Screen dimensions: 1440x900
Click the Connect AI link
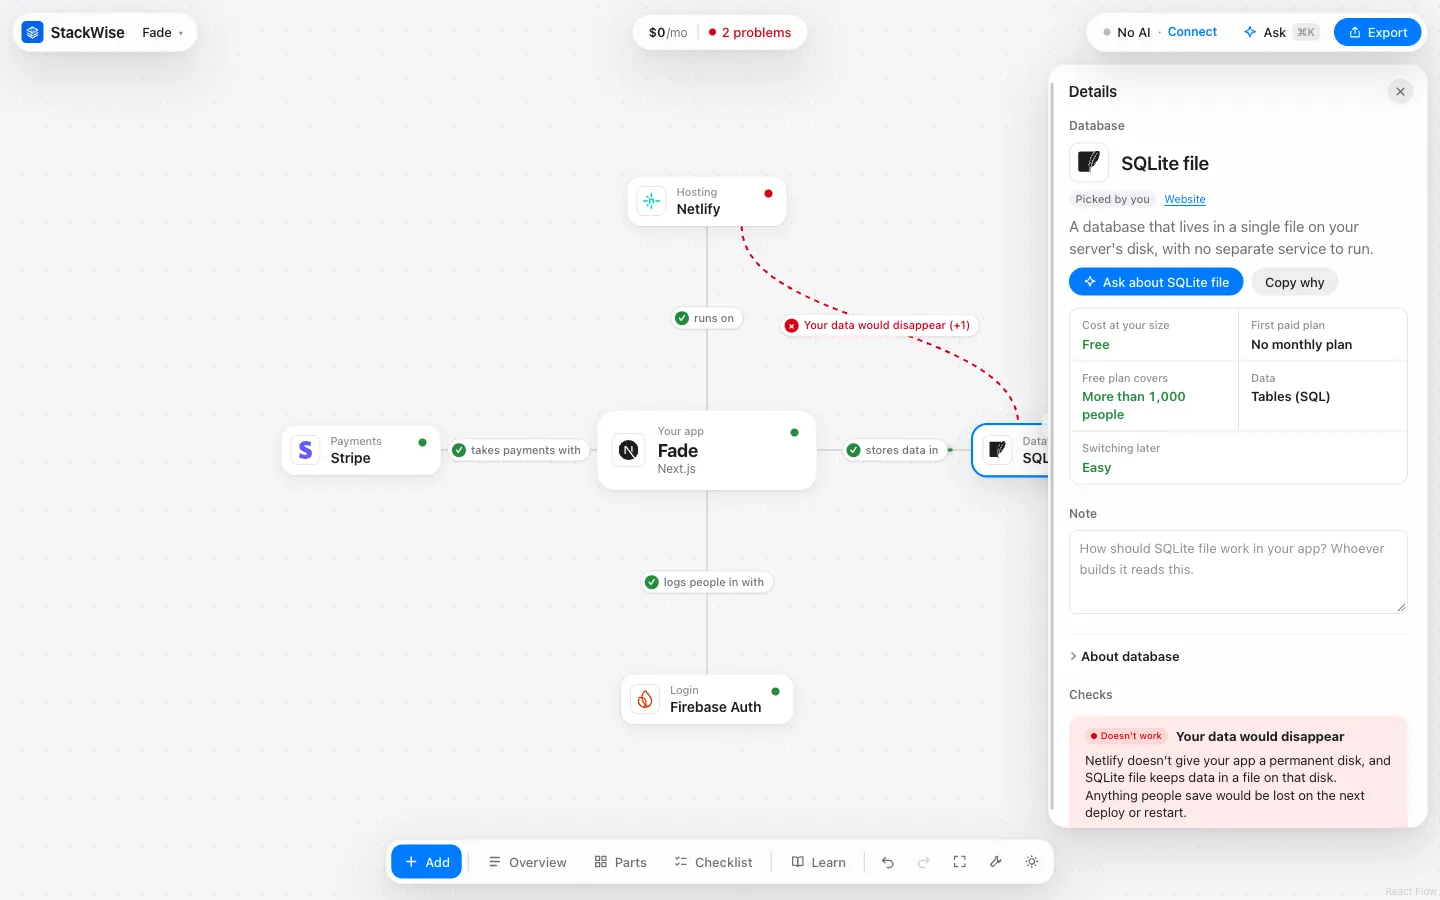point(1192,32)
